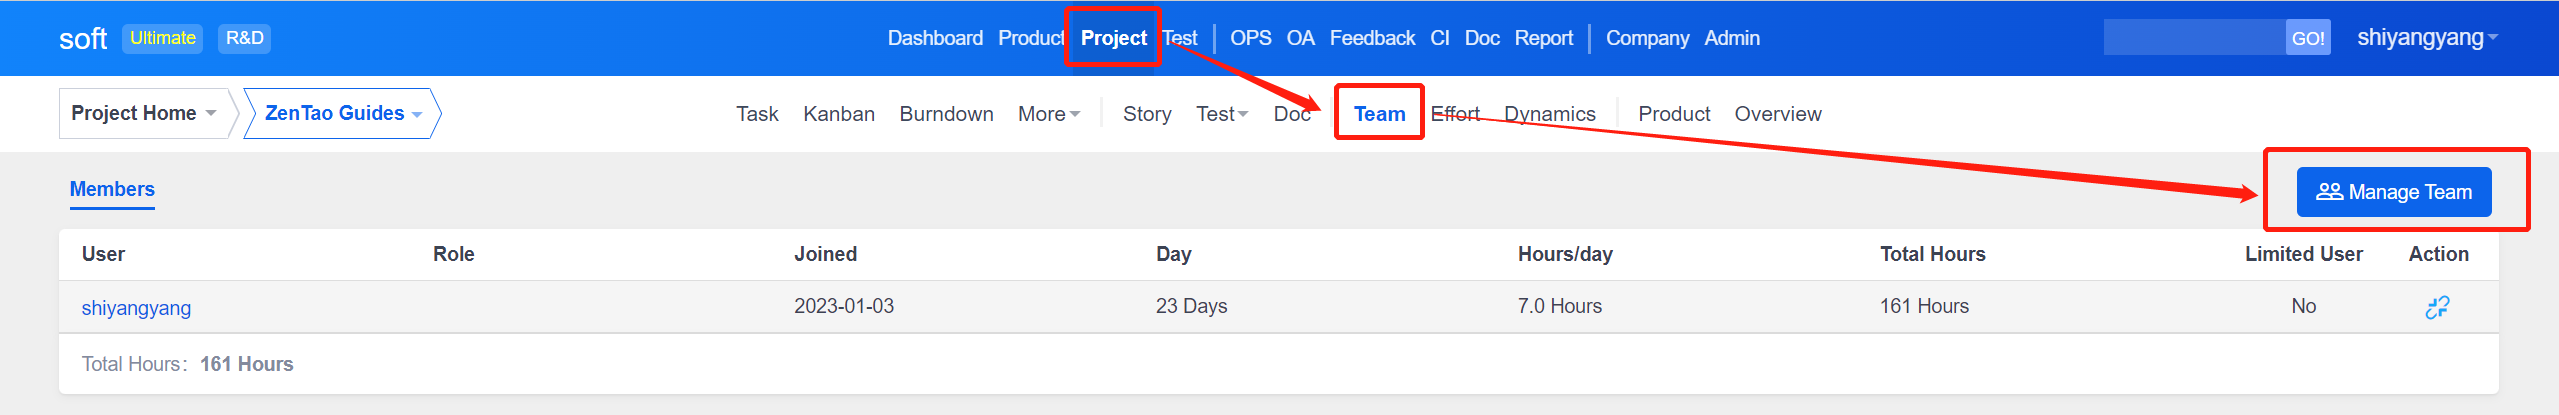The height and width of the screenshot is (415, 2559).
Task: Click the unlink member icon for shiyangyang
Action: (x=2436, y=307)
